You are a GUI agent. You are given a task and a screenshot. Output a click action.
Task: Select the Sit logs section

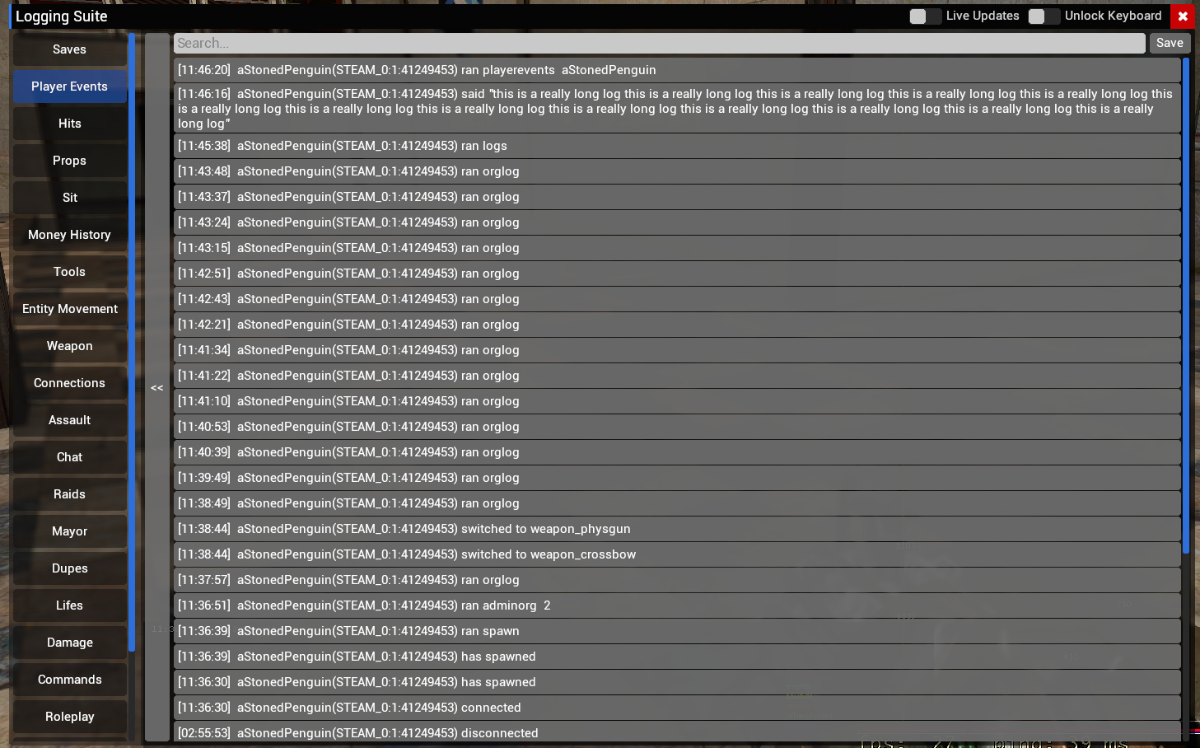tap(69, 197)
